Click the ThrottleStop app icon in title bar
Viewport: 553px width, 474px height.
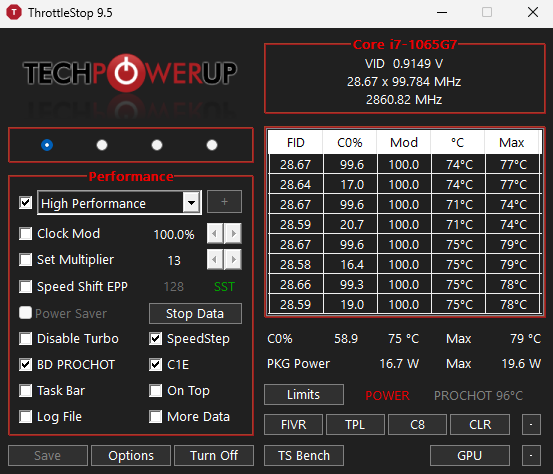point(14,12)
